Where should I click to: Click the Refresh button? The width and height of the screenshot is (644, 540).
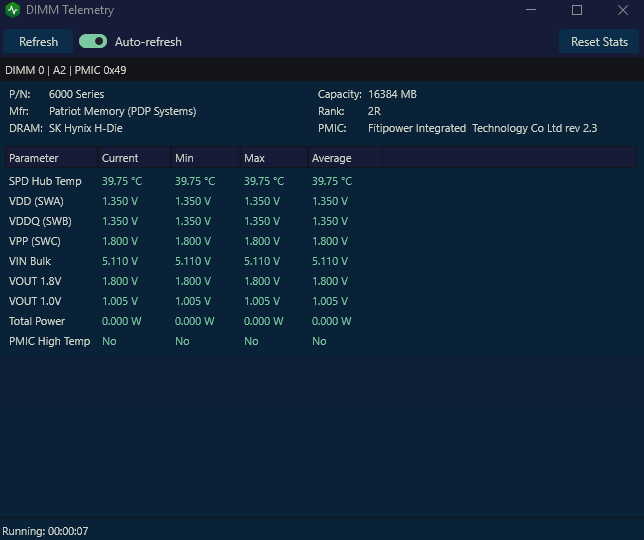click(38, 42)
